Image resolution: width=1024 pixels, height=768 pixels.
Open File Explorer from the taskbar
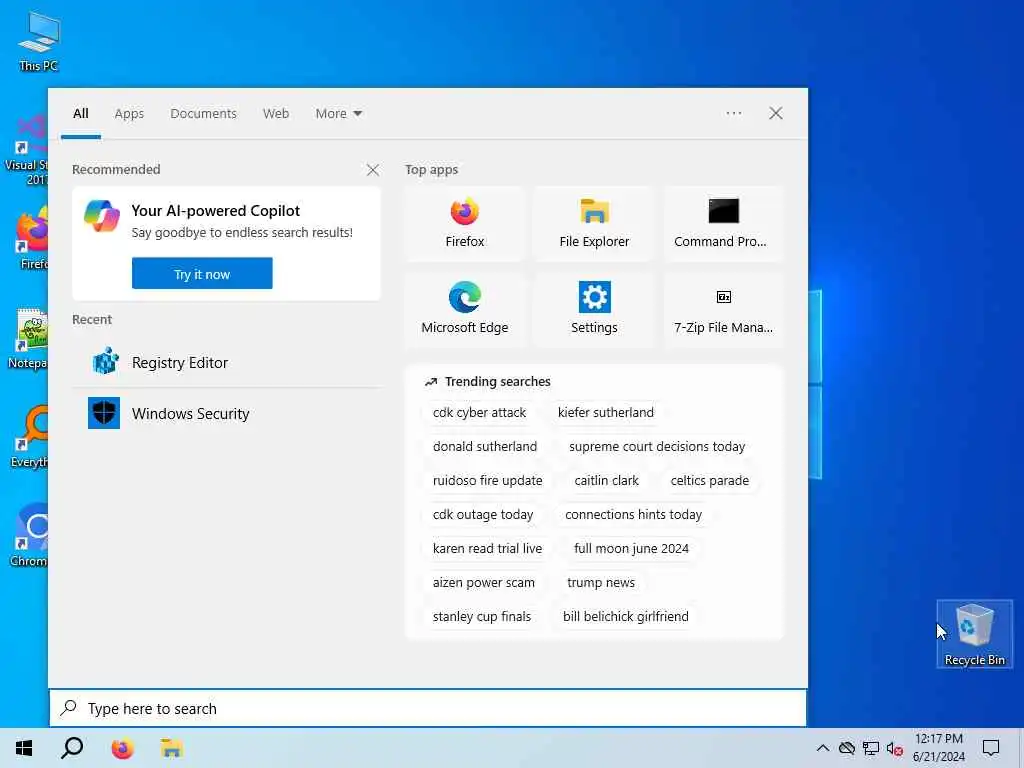tap(172, 748)
